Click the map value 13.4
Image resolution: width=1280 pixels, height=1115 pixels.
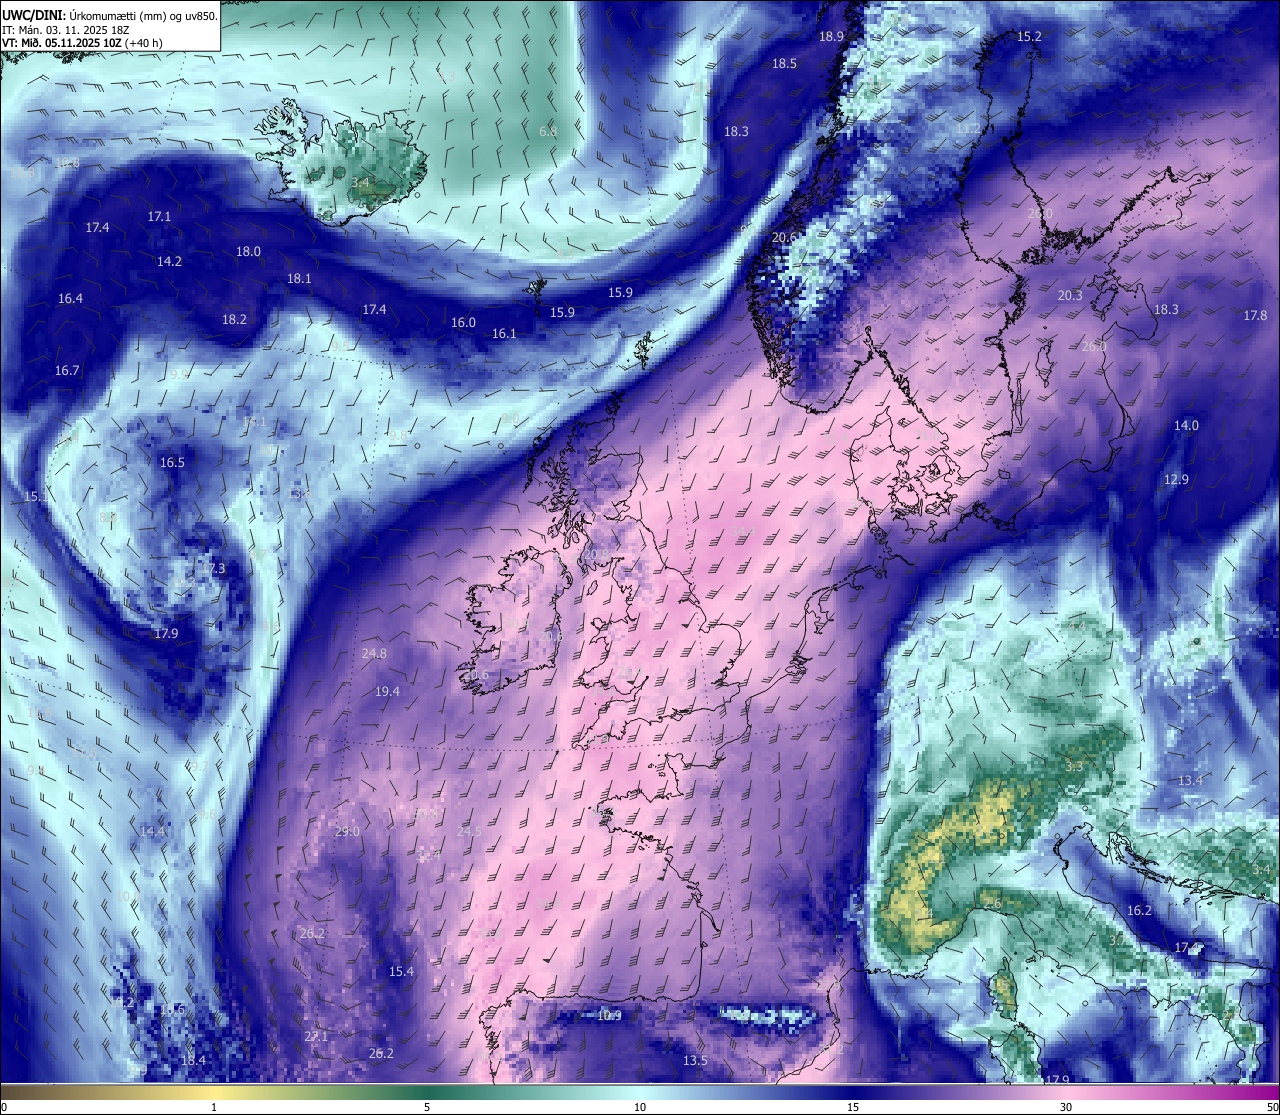click(x=1190, y=780)
